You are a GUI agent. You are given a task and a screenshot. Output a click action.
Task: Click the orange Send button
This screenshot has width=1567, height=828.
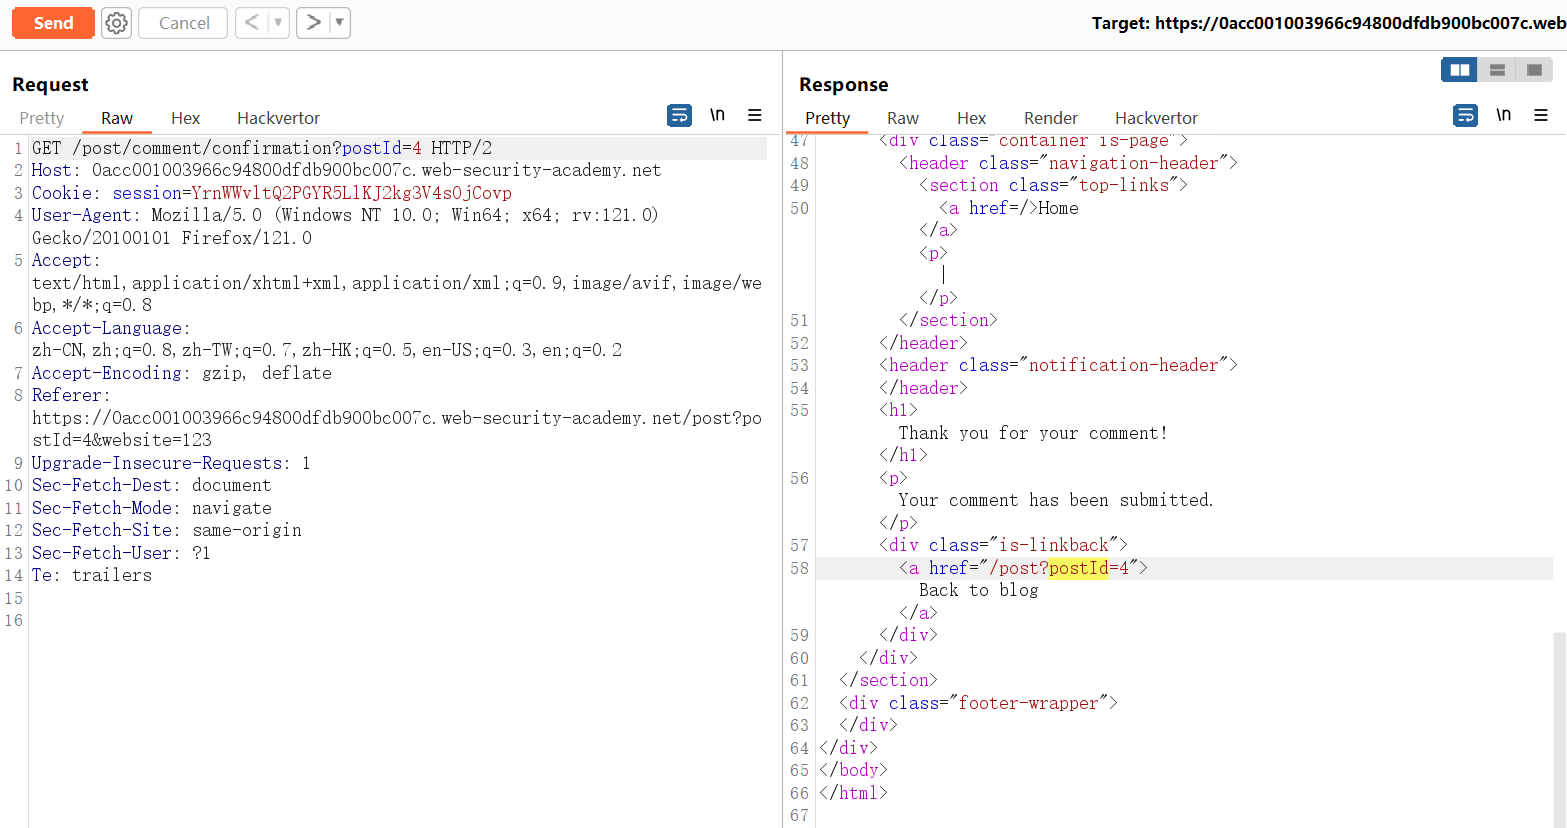click(x=53, y=23)
